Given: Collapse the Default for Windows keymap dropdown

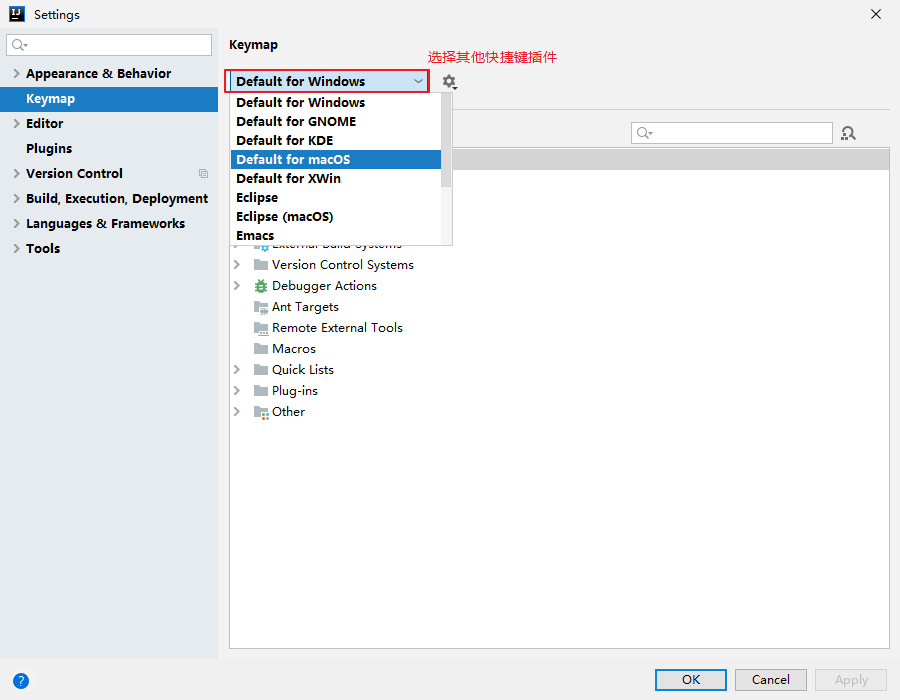Looking at the screenshot, I should pyautogui.click(x=418, y=82).
